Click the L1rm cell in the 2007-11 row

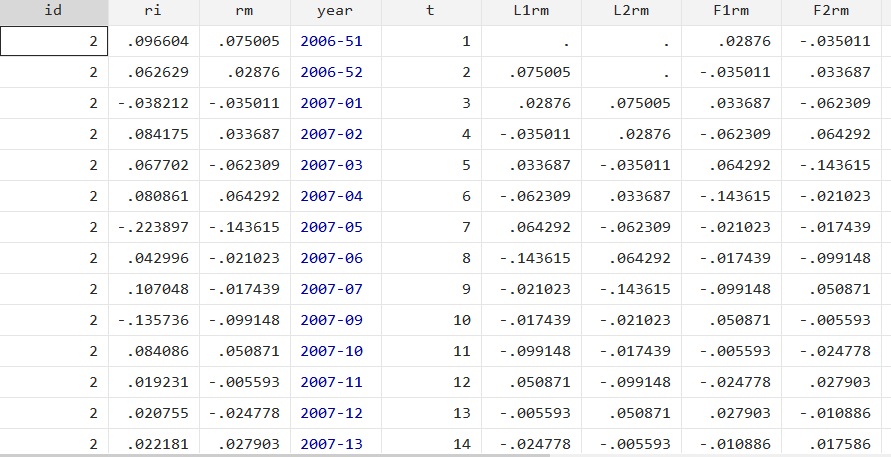point(531,382)
